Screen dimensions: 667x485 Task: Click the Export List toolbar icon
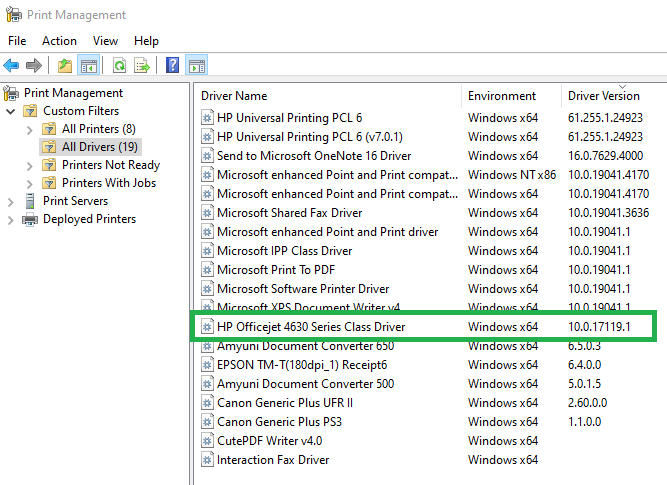[x=142, y=66]
